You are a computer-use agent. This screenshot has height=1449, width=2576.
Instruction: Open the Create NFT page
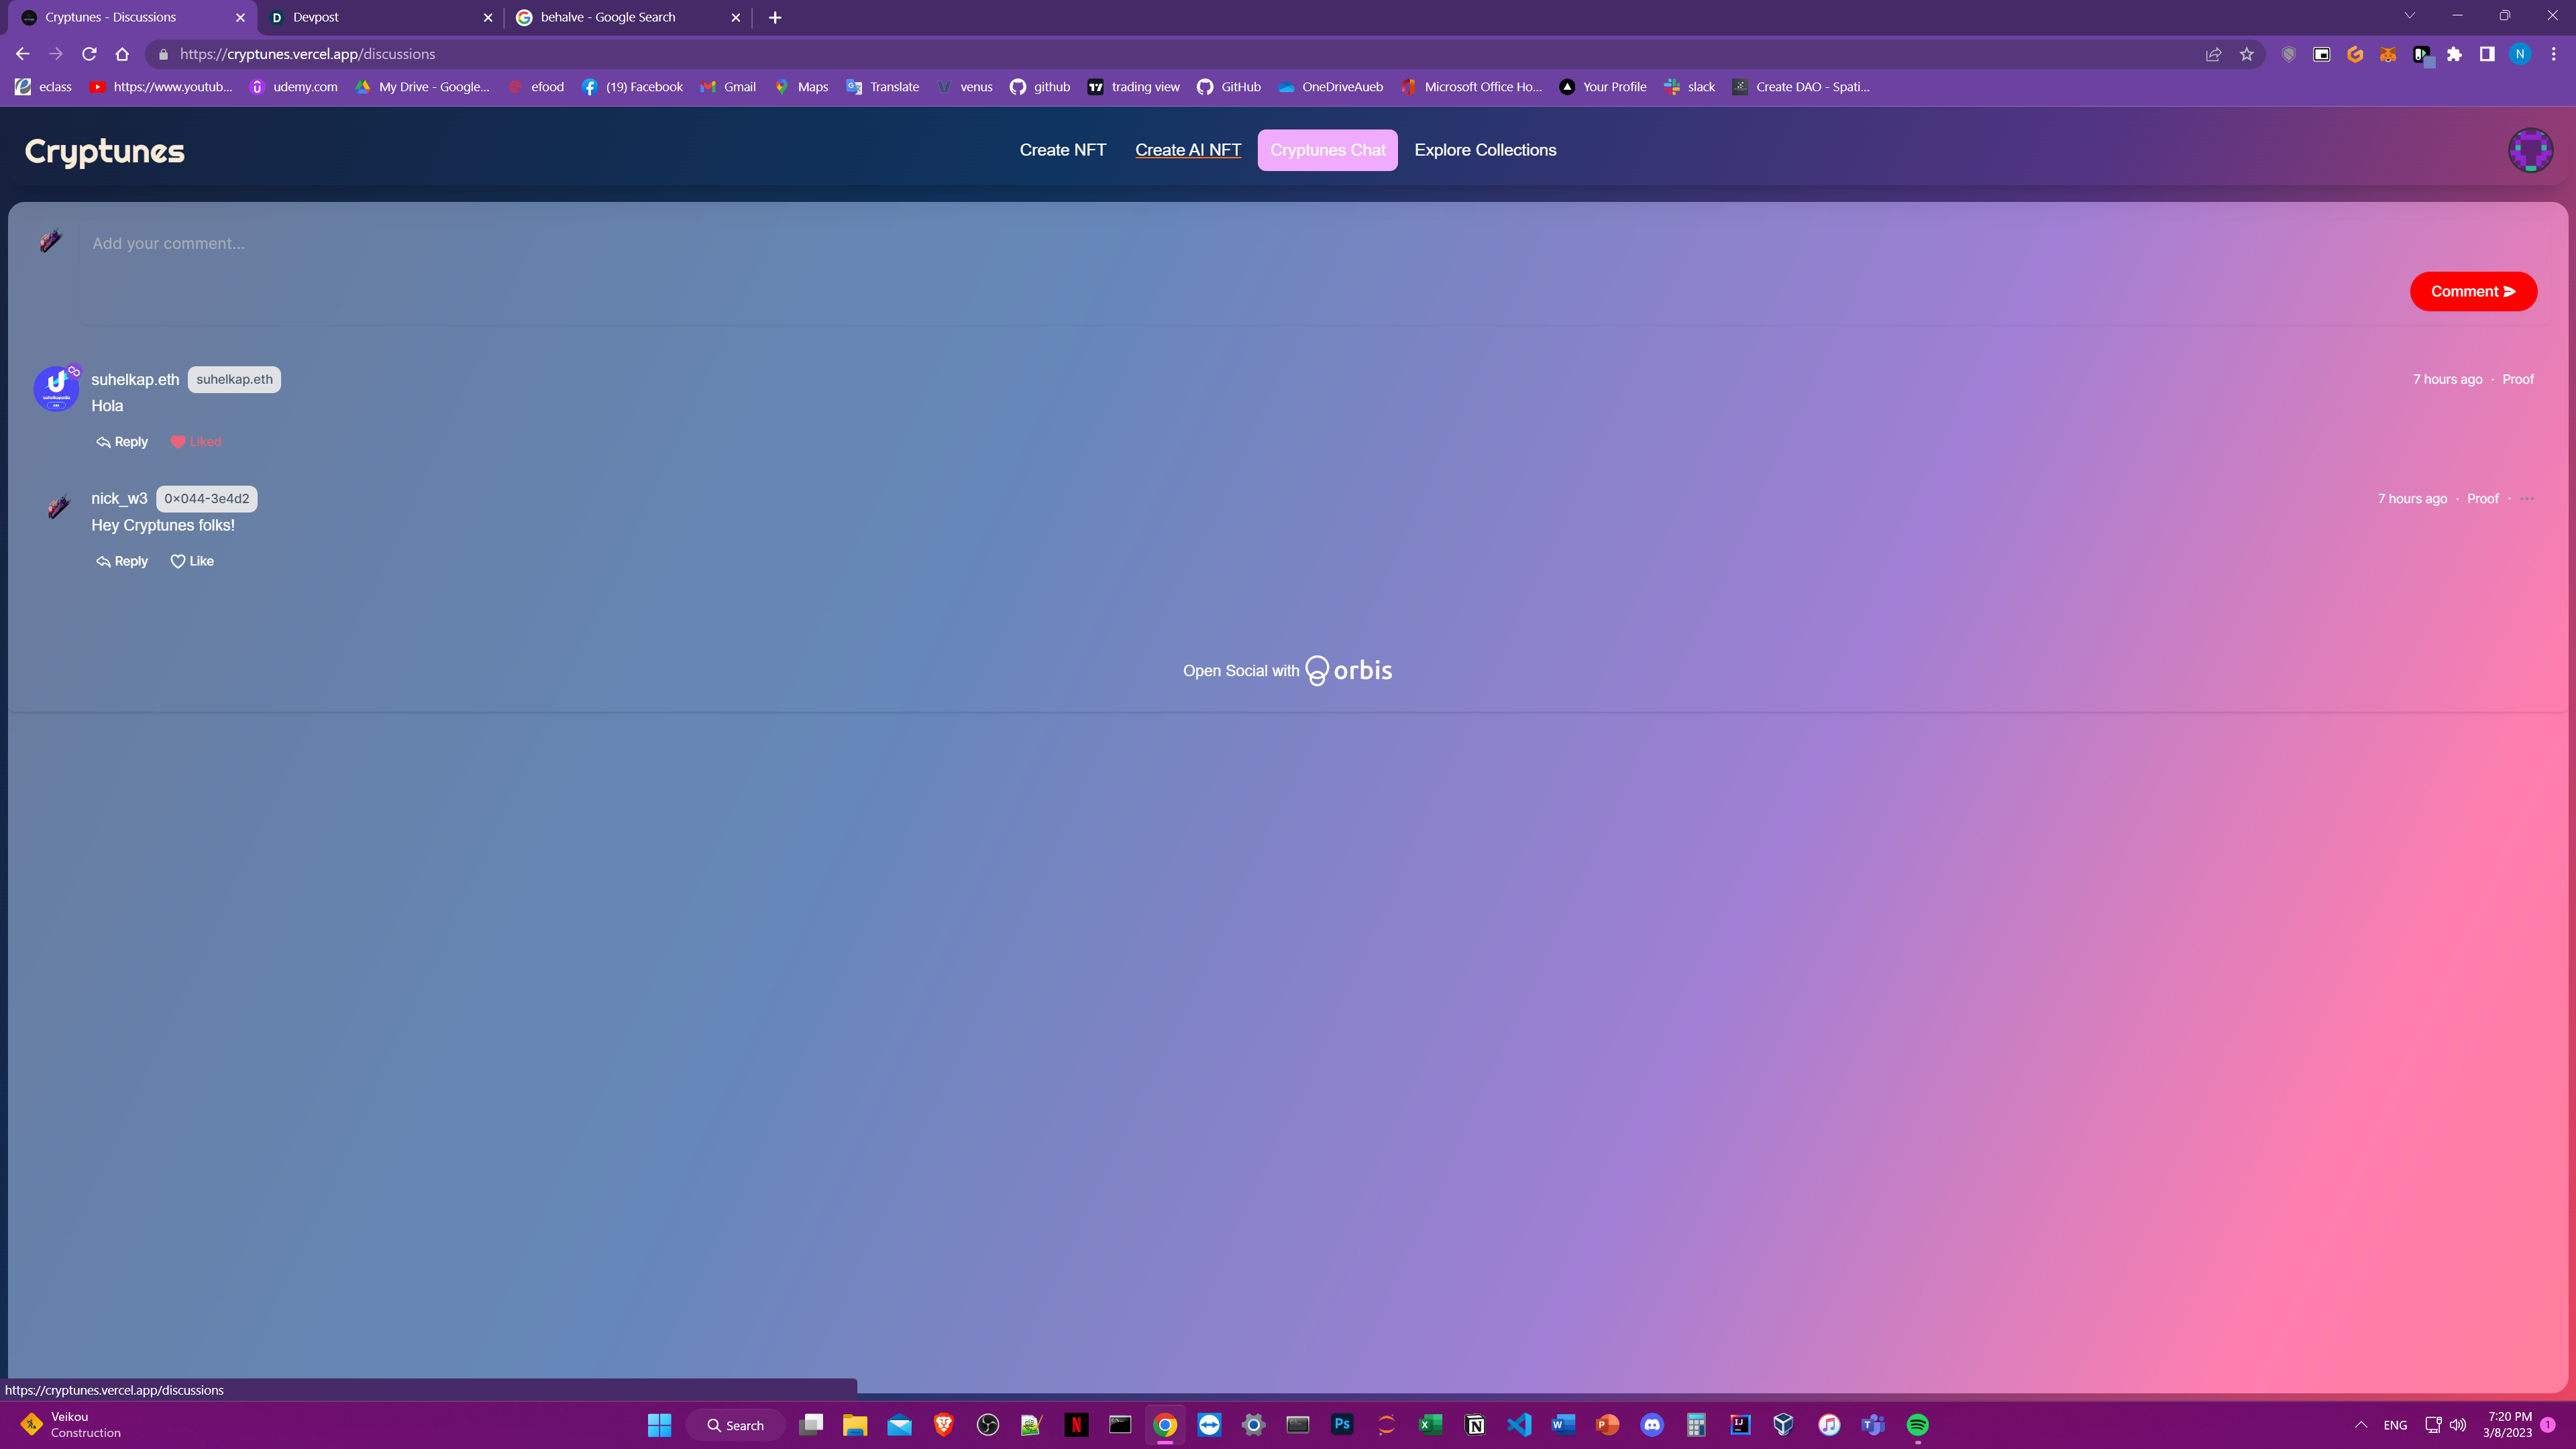coord(1062,150)
